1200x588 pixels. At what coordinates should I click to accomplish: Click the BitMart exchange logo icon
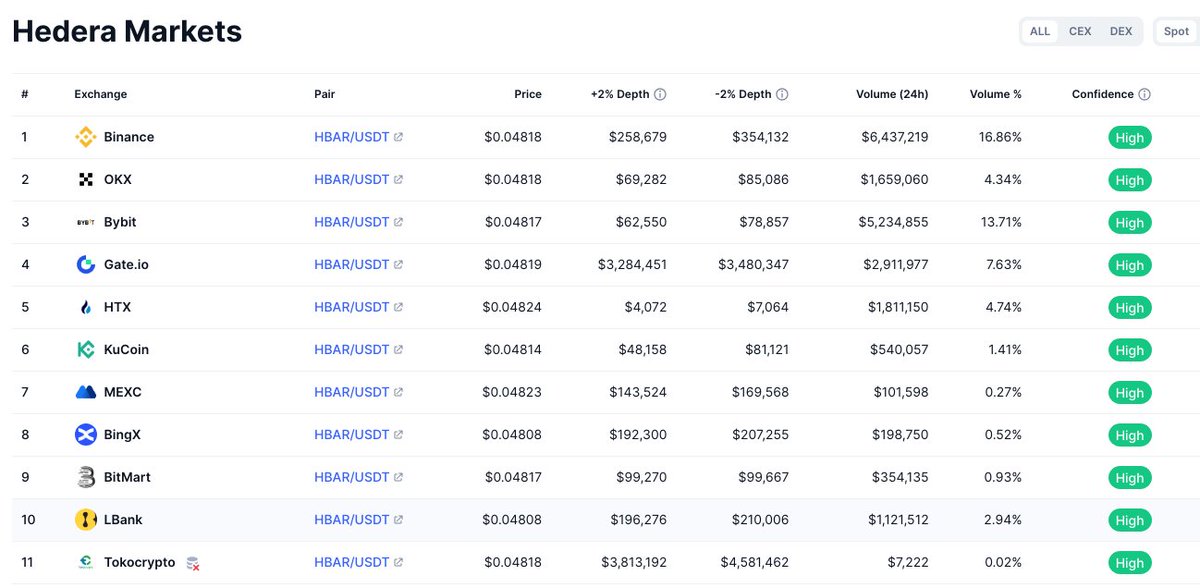(x=86, y=477)
